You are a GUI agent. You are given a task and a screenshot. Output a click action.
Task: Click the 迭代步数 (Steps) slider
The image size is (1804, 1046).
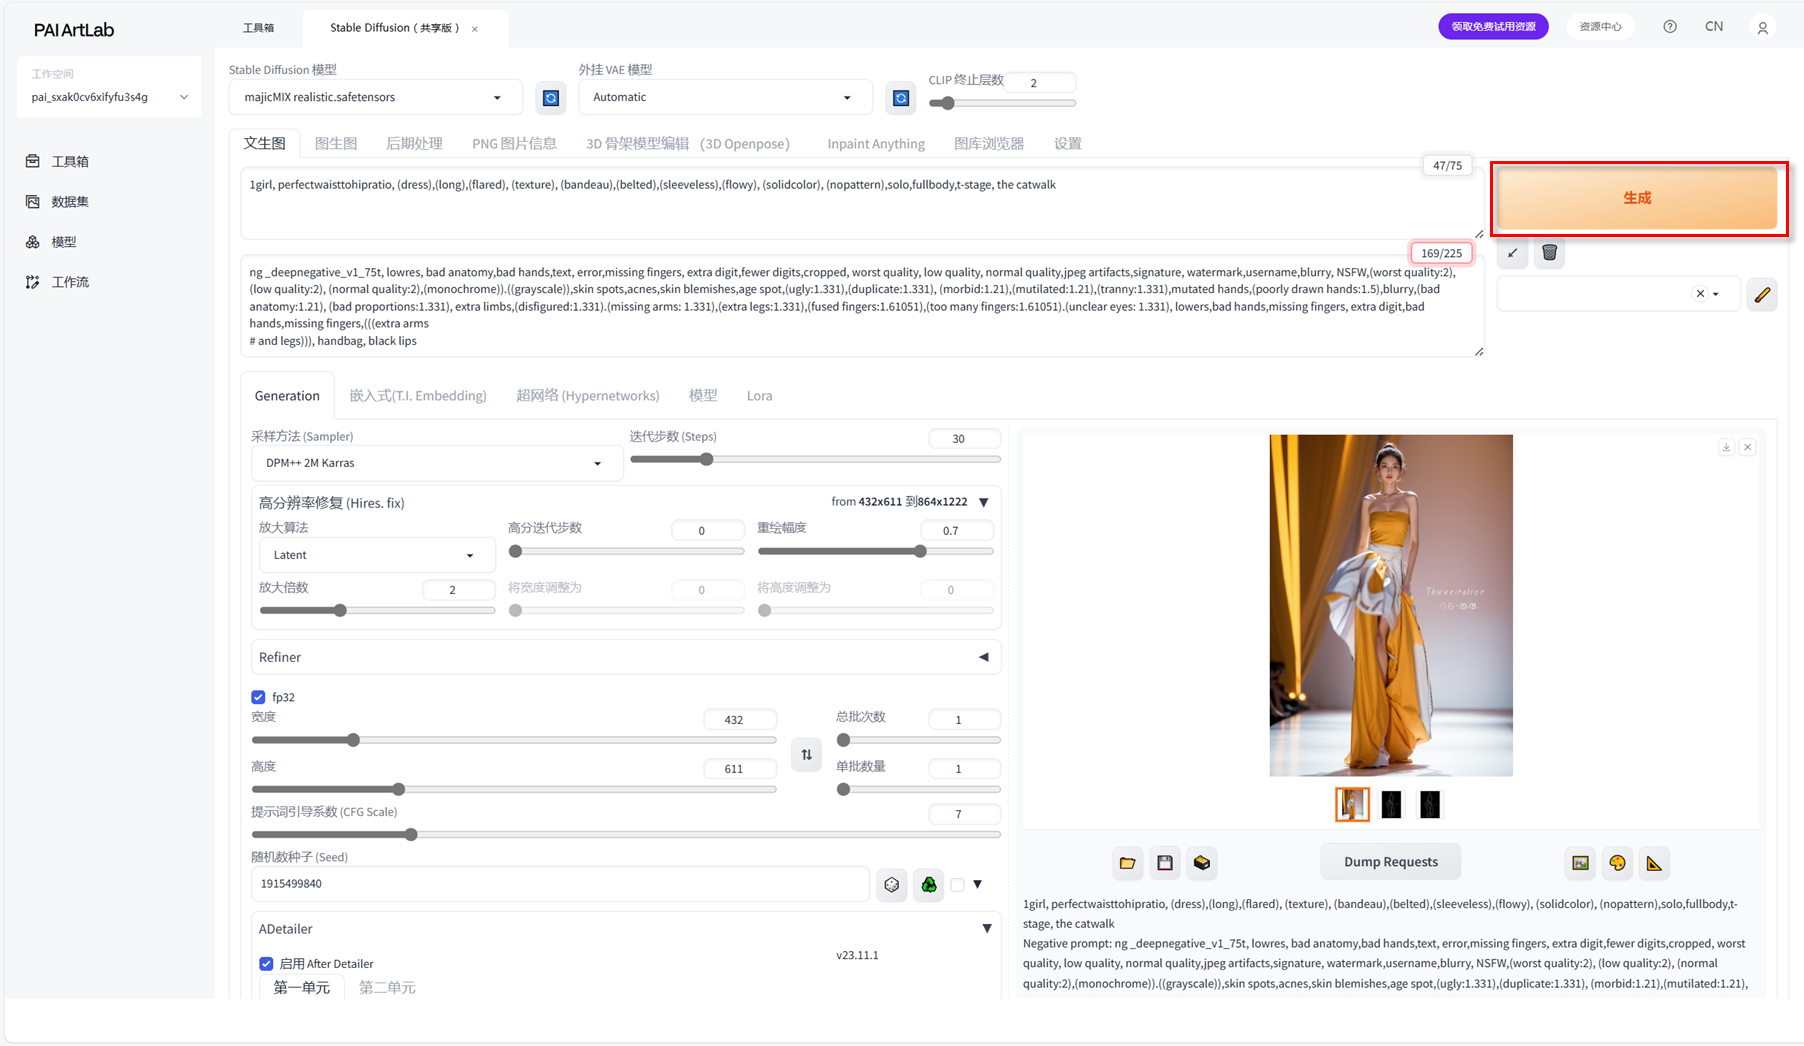point(815,460)
